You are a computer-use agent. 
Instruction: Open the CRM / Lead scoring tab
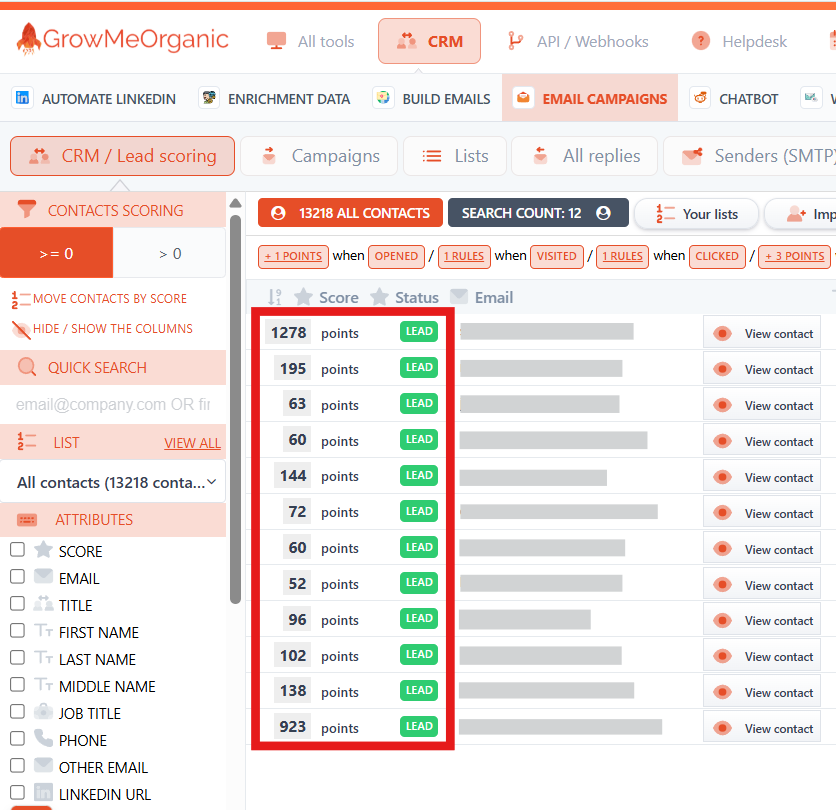pyautogui.click(x=122, y=156)
